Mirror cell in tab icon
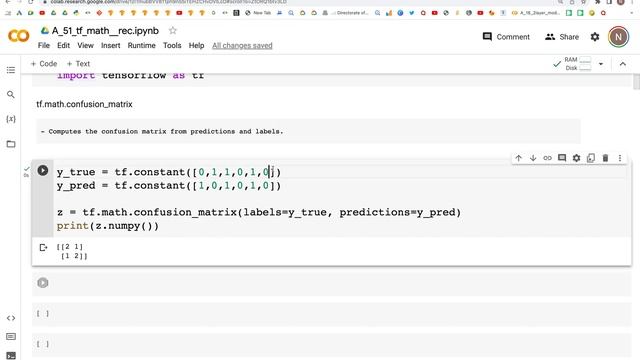 591,158
